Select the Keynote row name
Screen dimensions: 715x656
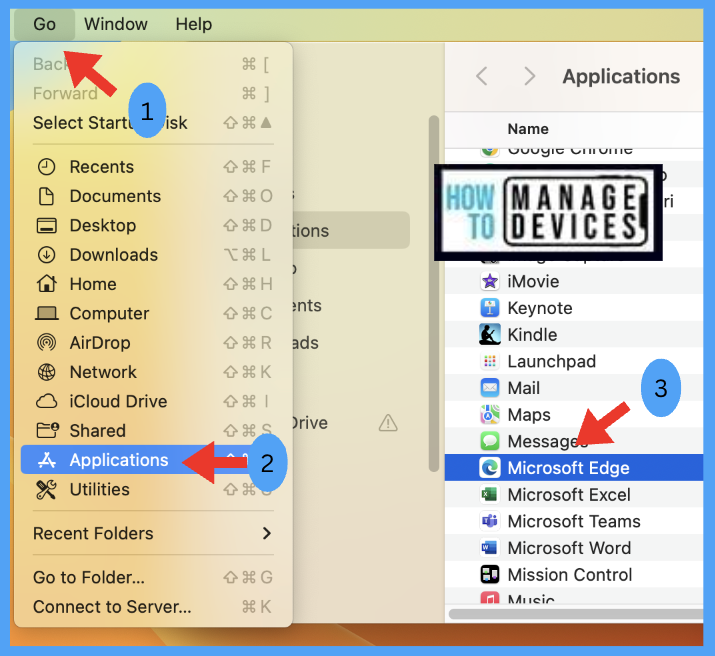click(x=540, y=308)
